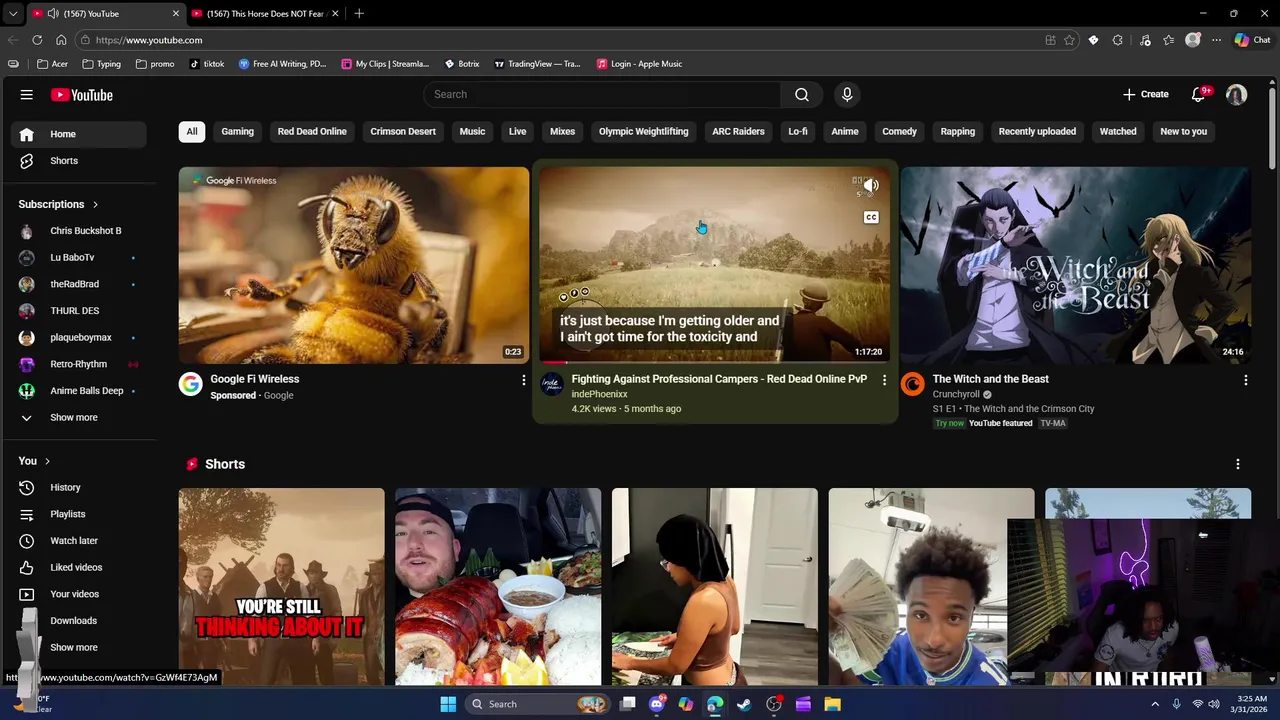Image resolution: width=1280 pixels, height=720 pixels.
Task: Start voice search with microphone icon
Action: coord(847,94)
